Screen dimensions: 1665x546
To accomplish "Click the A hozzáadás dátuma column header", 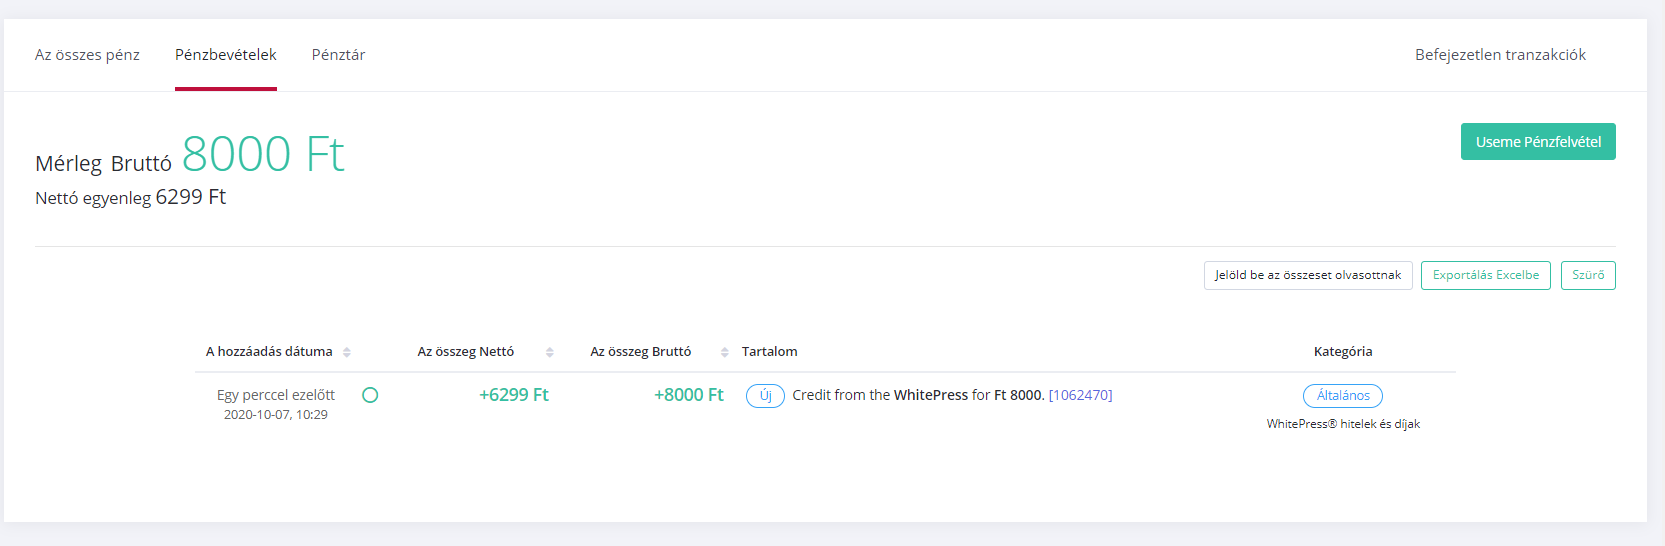I will coord(269,352).
